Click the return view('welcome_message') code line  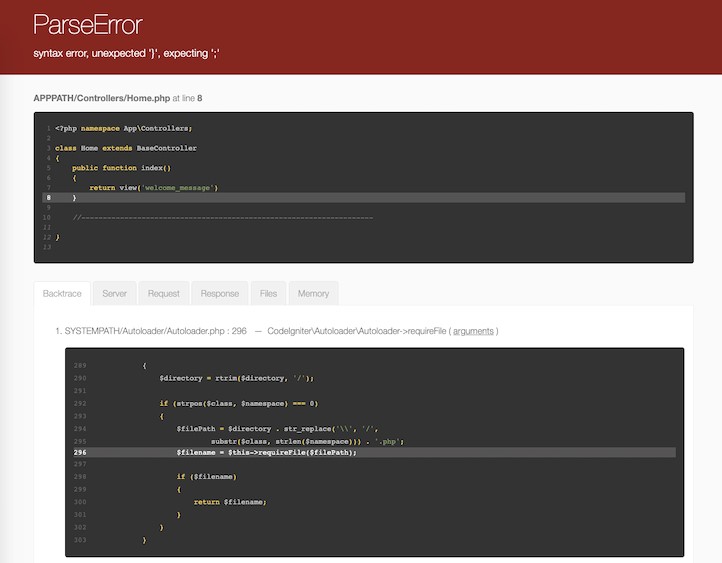pos(153,187)
